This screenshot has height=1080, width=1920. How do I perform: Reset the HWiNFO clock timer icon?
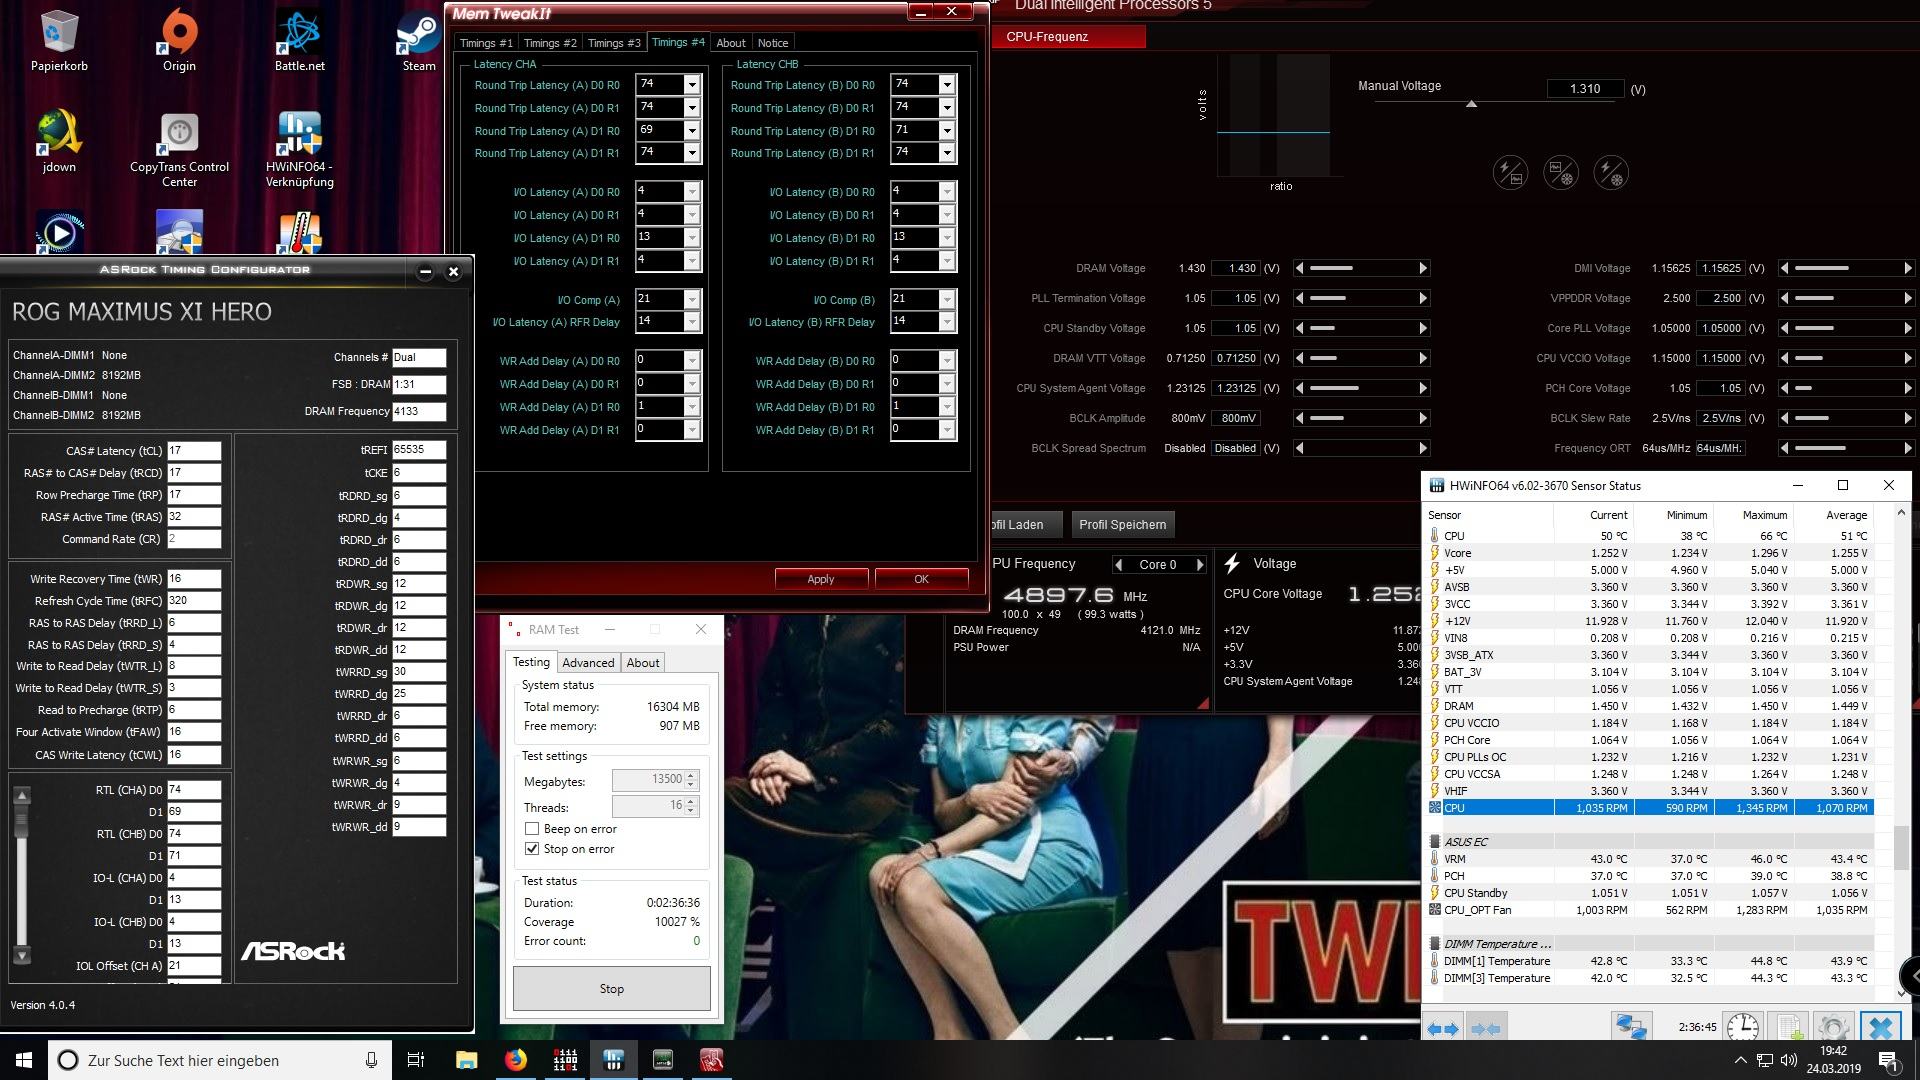(x=1742, y=1027)
